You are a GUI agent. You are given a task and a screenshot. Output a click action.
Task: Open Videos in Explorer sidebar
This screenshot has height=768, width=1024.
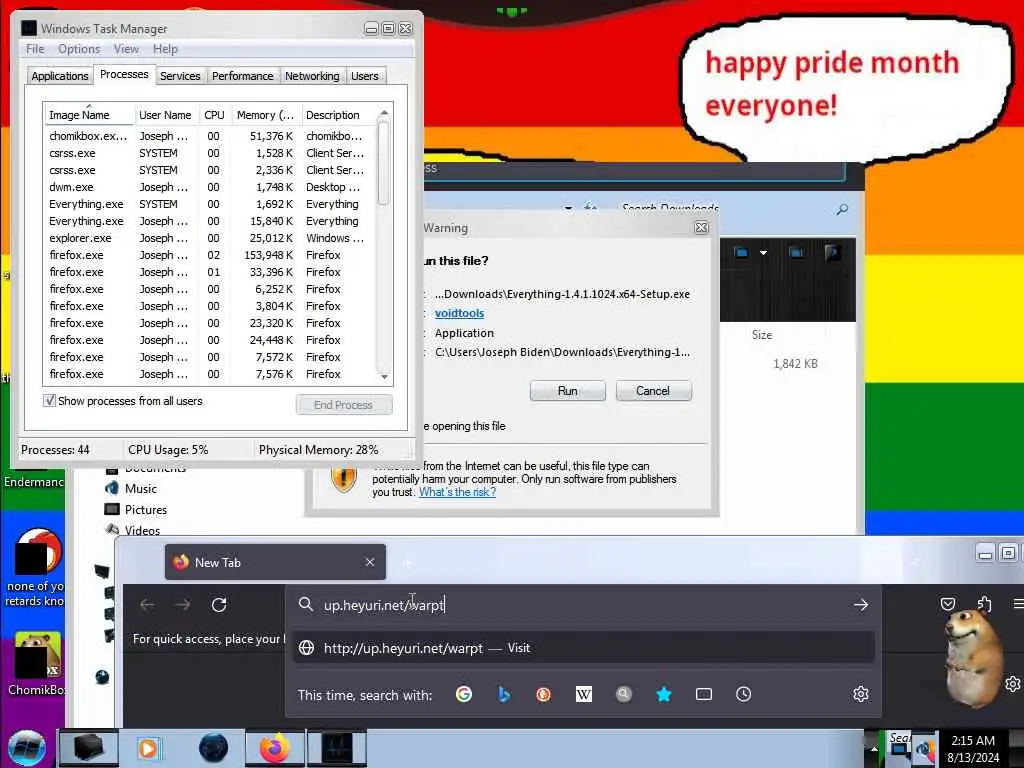pos(133,530)
